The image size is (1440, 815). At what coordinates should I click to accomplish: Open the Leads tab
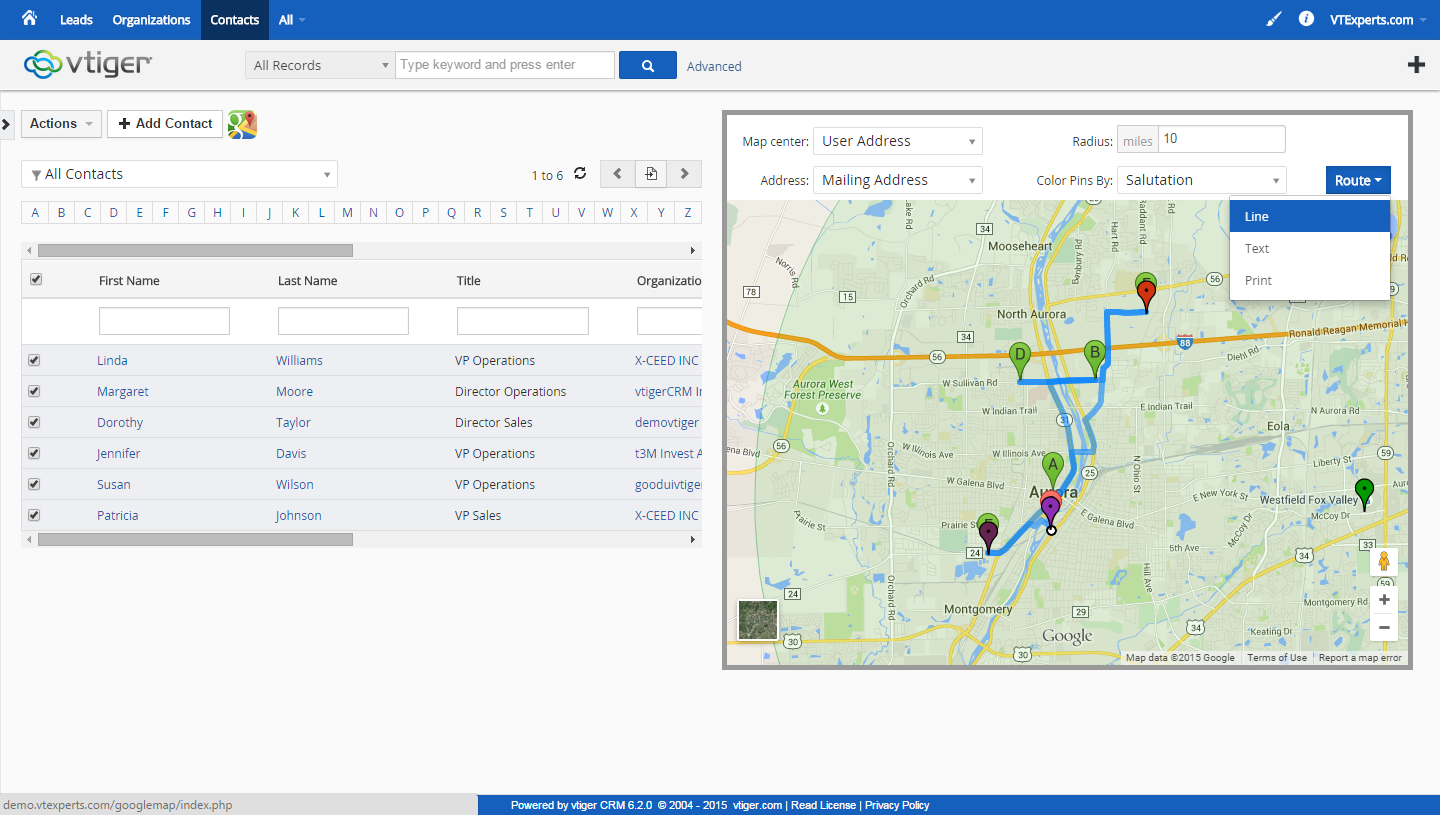pyautogui.click(x=76, y=20)
